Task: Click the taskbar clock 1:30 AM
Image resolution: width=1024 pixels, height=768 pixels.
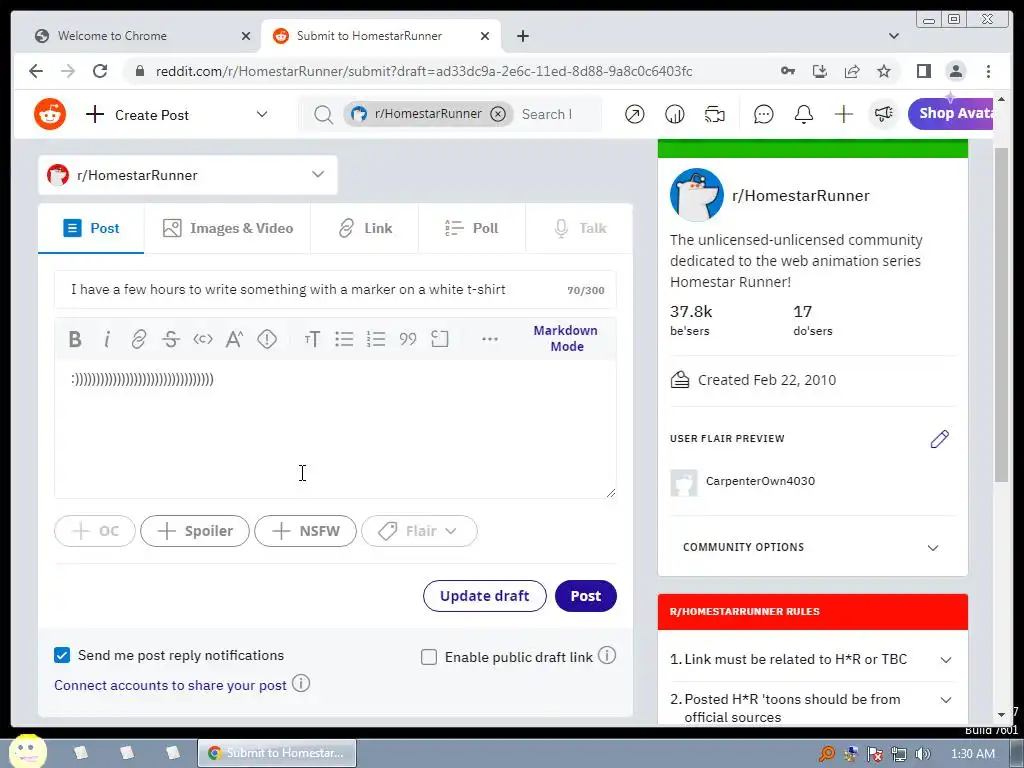Action: coord(972,754)
